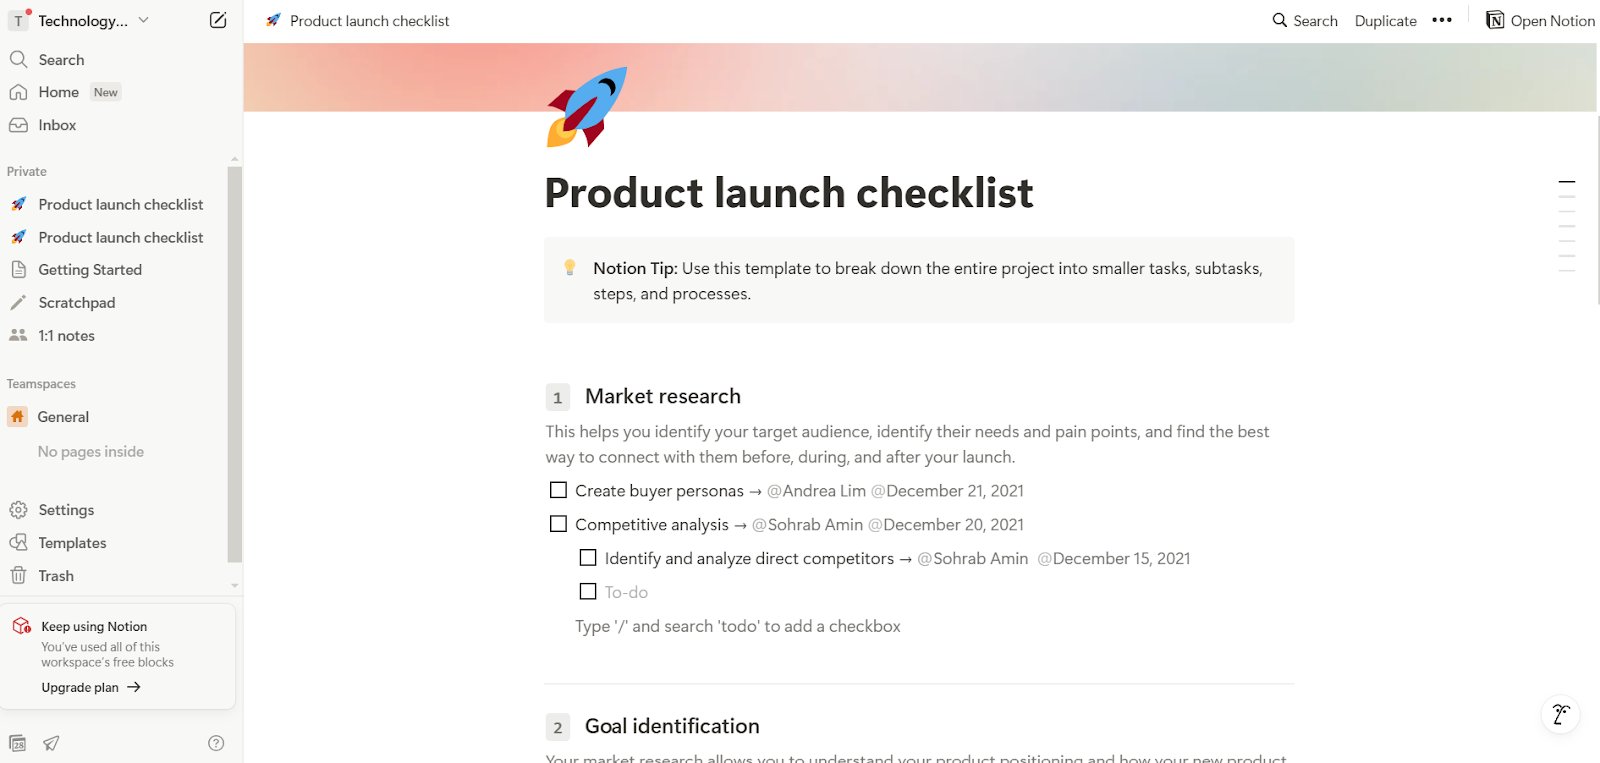Open the new page compose icon
Viewport: 1600px width, 763px height.
(218, 20)
